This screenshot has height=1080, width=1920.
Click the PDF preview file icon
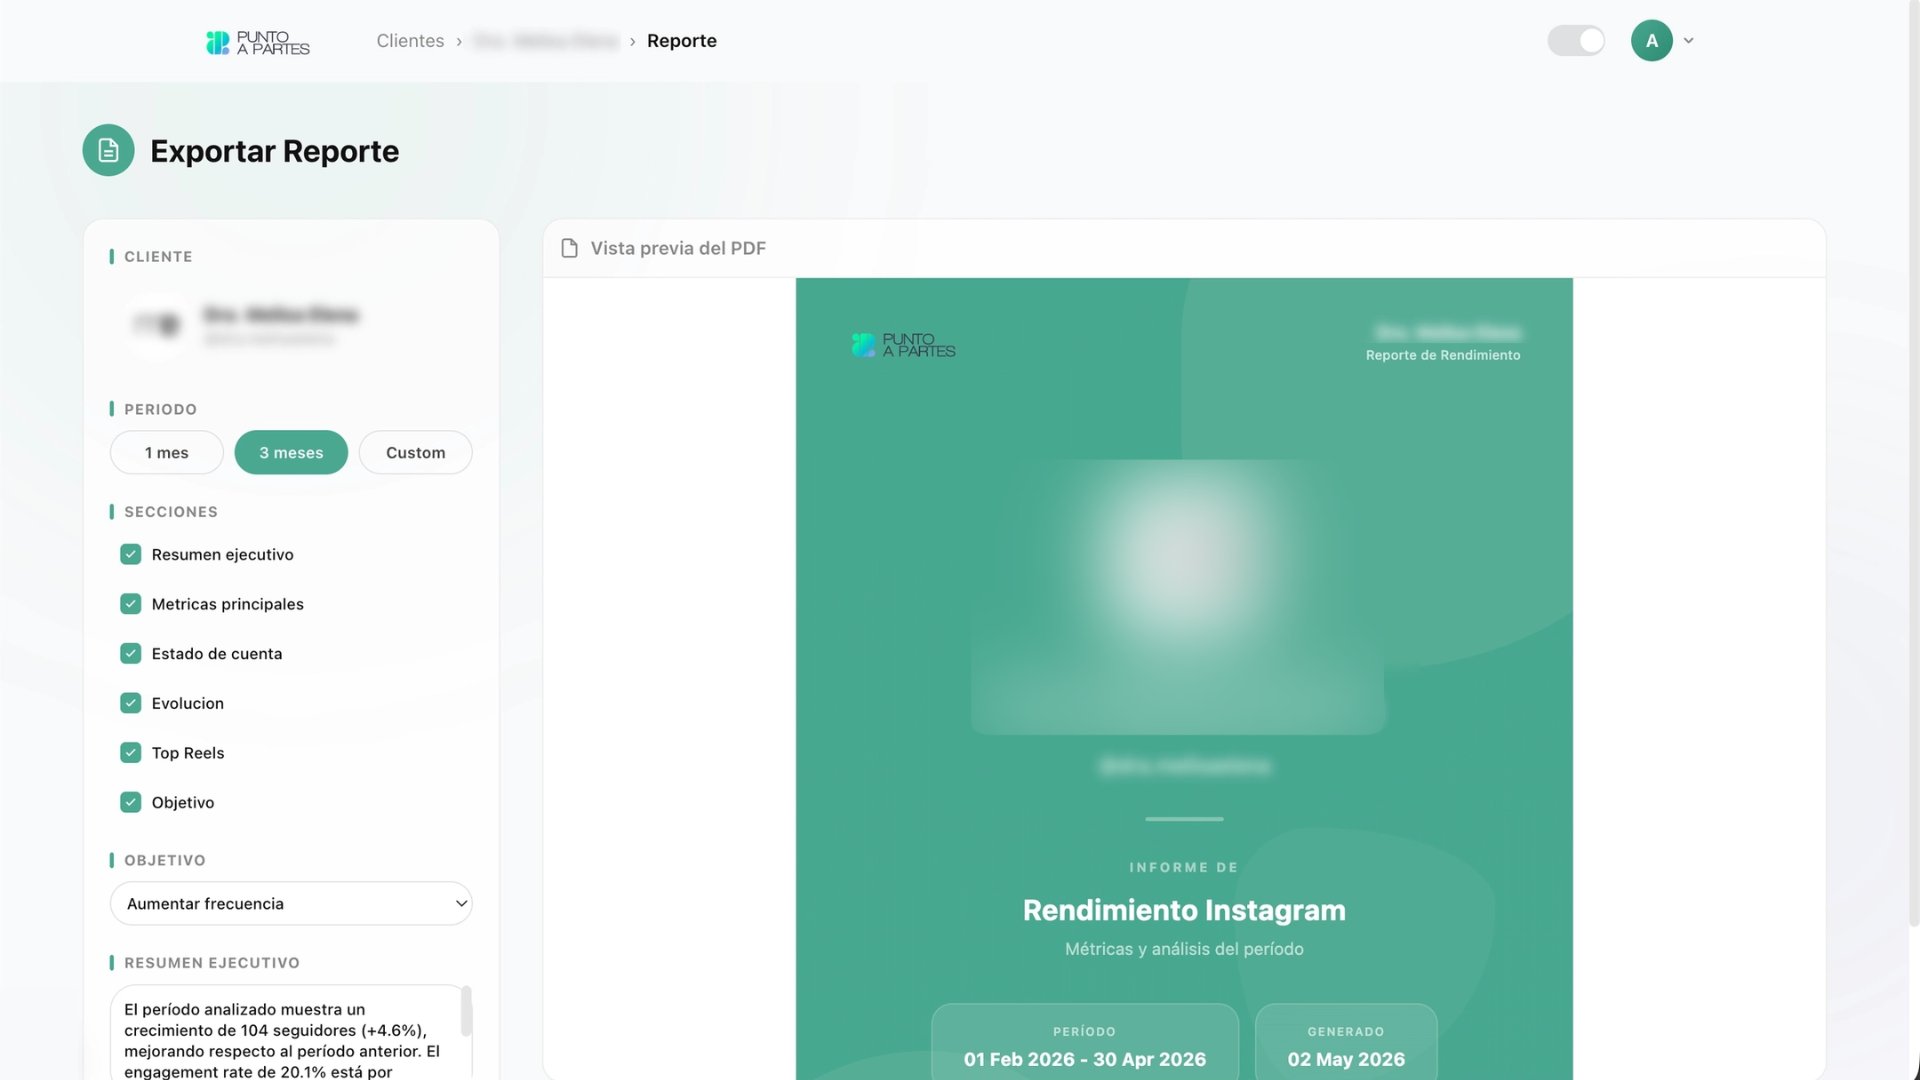click(x=569, y=248)
